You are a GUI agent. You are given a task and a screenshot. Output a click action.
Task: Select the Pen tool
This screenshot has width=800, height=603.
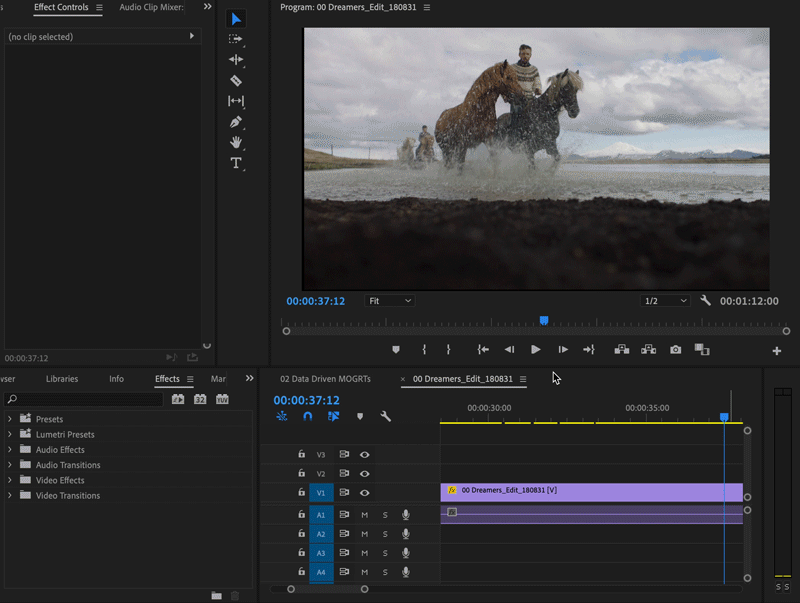click(236, 122)
